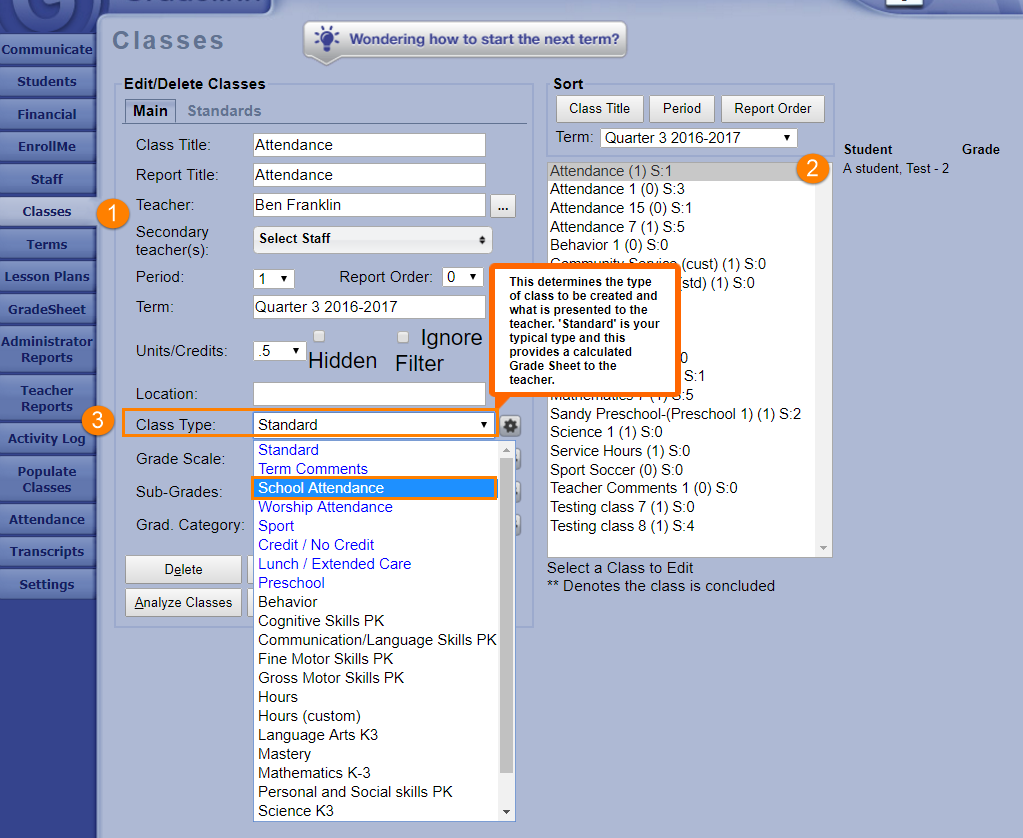
Task: Open the Units/Credits dropdown
Action: (280, 351)
